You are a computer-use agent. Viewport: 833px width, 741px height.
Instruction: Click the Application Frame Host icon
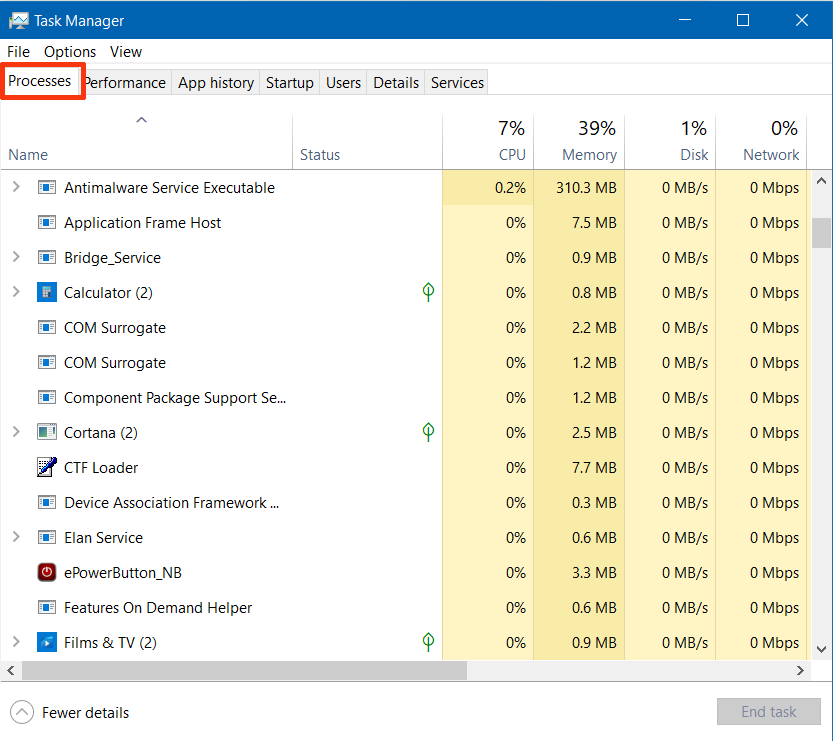pos(47,223)
